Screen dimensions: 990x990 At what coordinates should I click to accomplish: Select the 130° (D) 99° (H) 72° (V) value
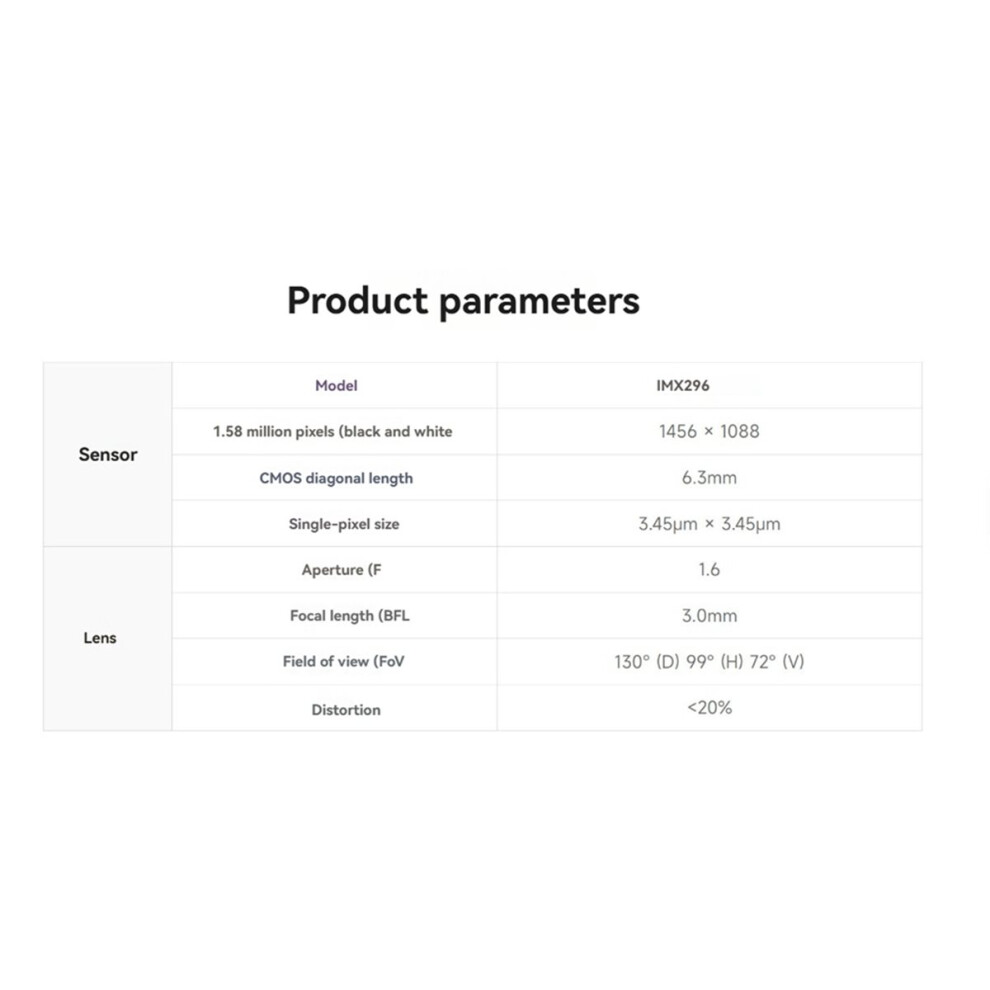pos(709,662)
